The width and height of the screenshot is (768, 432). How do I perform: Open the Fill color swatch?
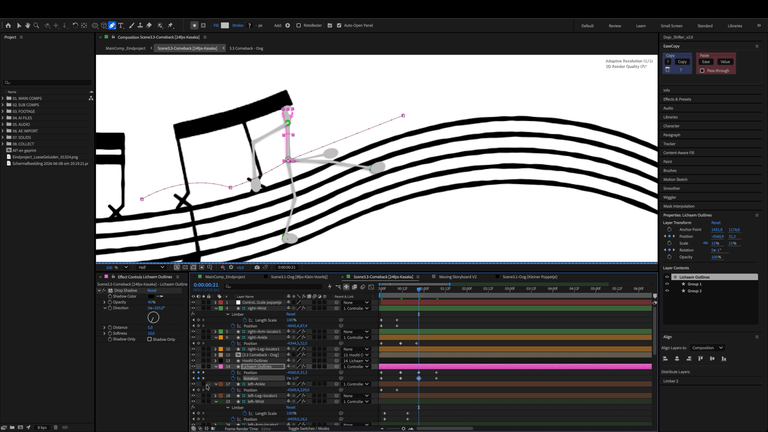pyautogui.click(x=225, y=25)
